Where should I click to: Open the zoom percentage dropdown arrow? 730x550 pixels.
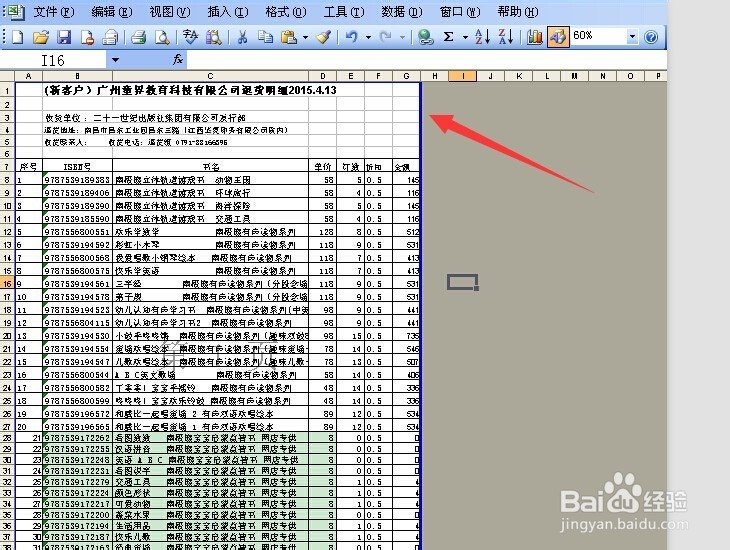[632, 36]
